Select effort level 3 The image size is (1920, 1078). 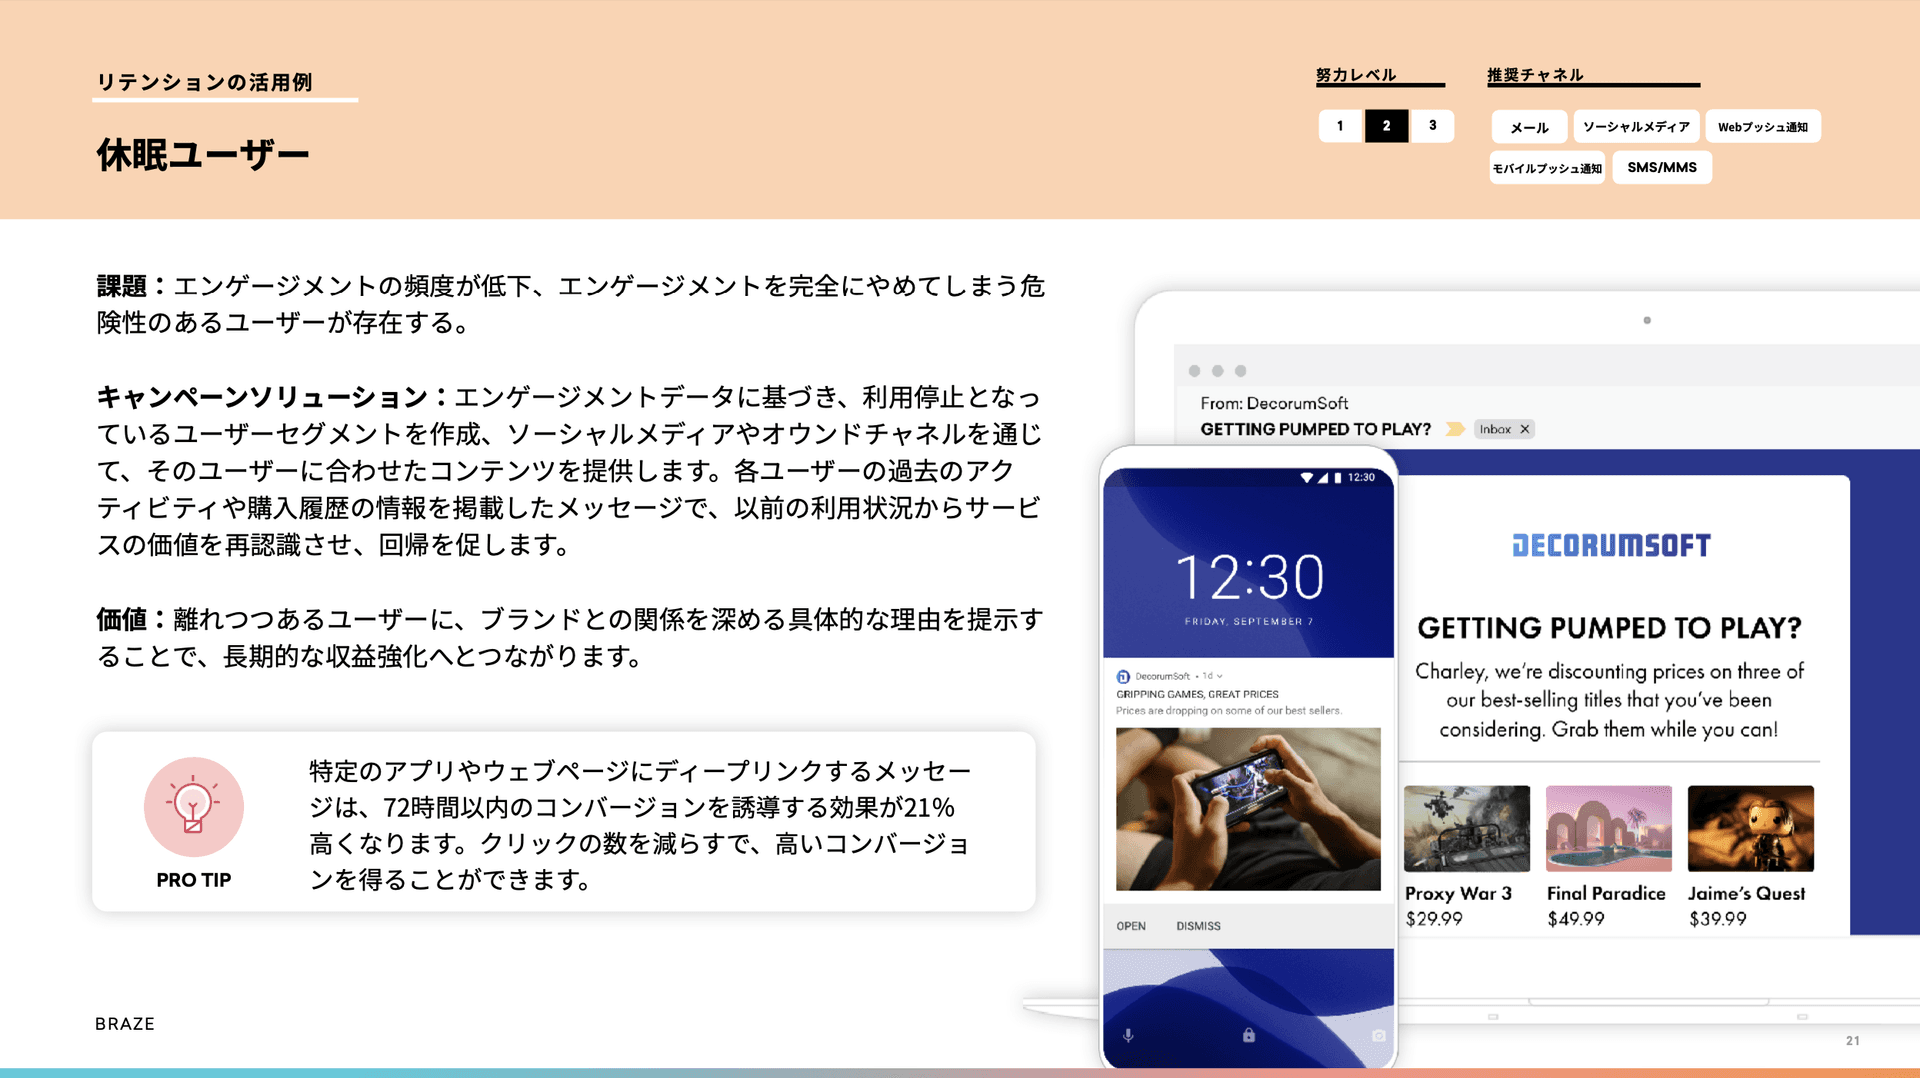pyautogui.click(x=1432, y=126)
